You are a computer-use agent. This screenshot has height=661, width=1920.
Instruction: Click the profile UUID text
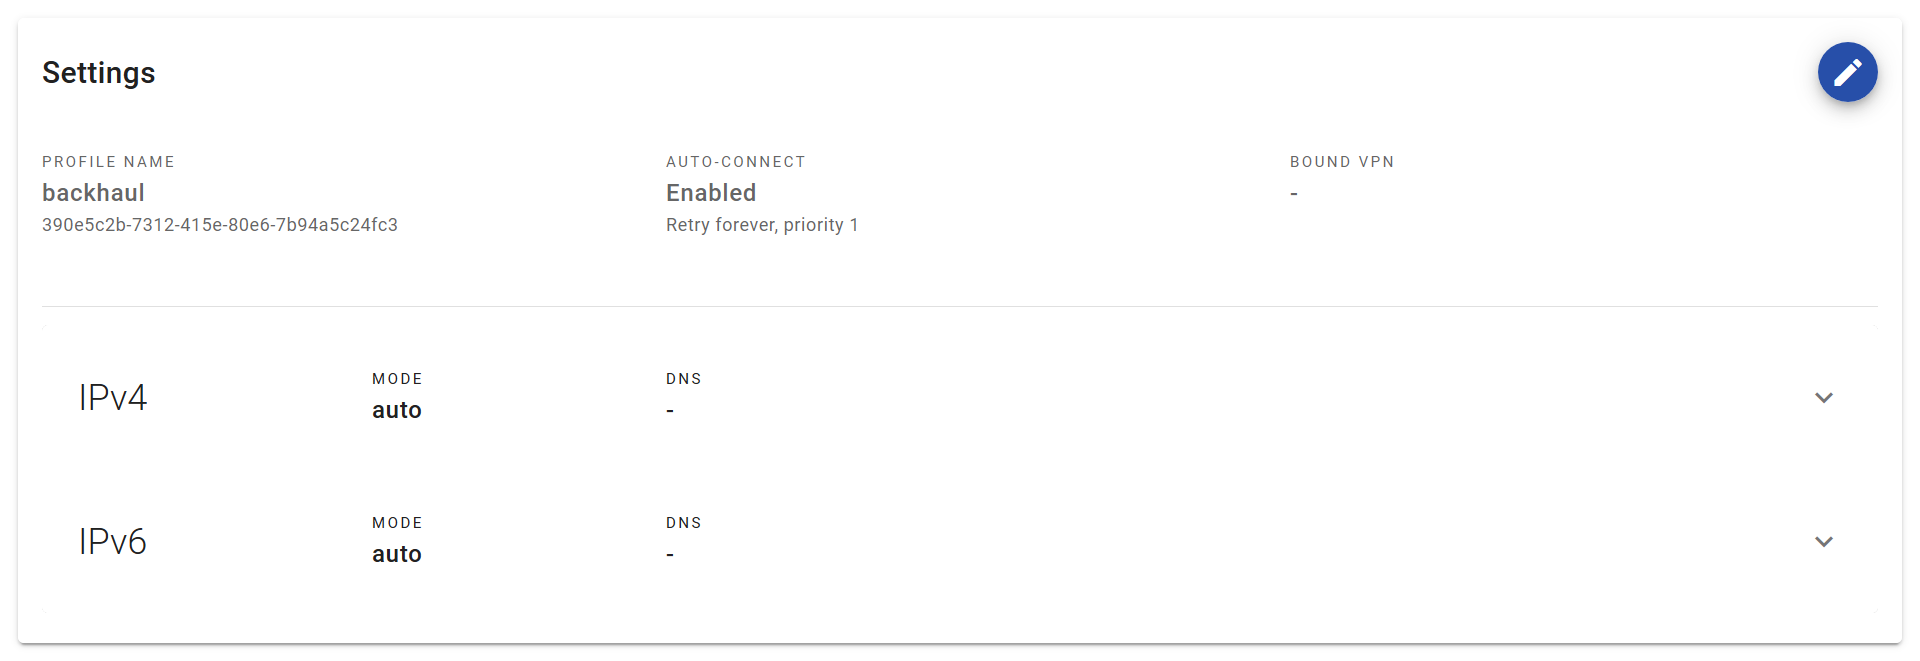220,225
